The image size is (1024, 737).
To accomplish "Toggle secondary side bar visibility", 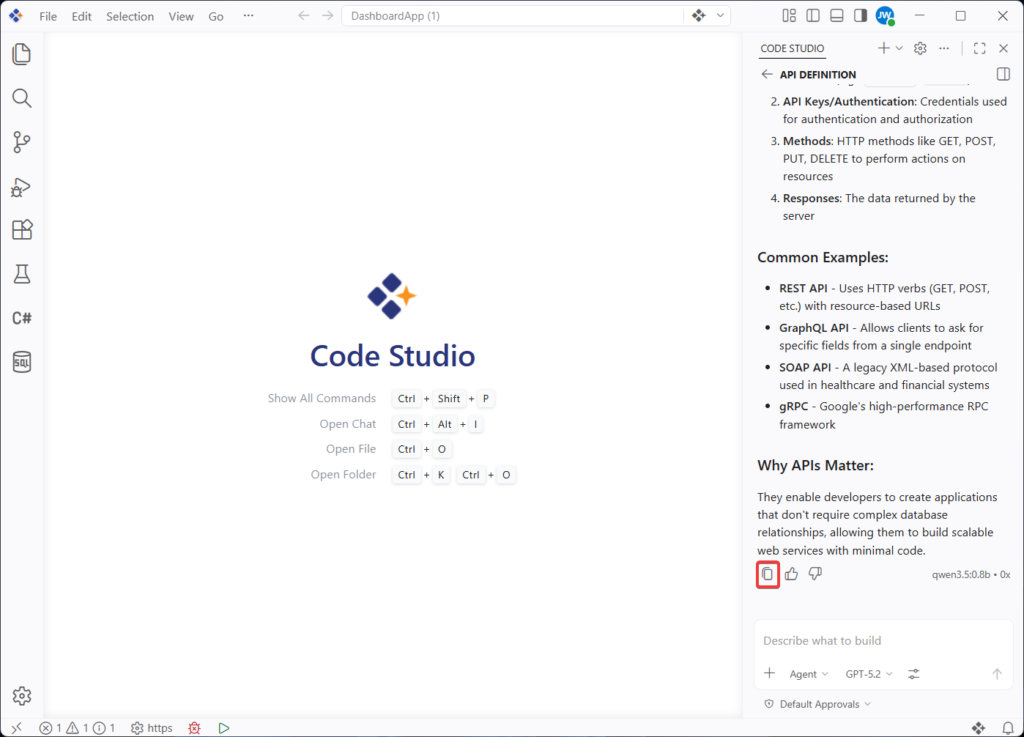I will tap(860, 16).
